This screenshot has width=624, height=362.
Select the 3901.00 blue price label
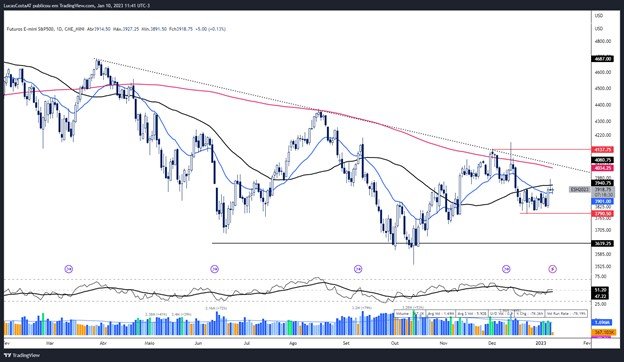[603, 202]
